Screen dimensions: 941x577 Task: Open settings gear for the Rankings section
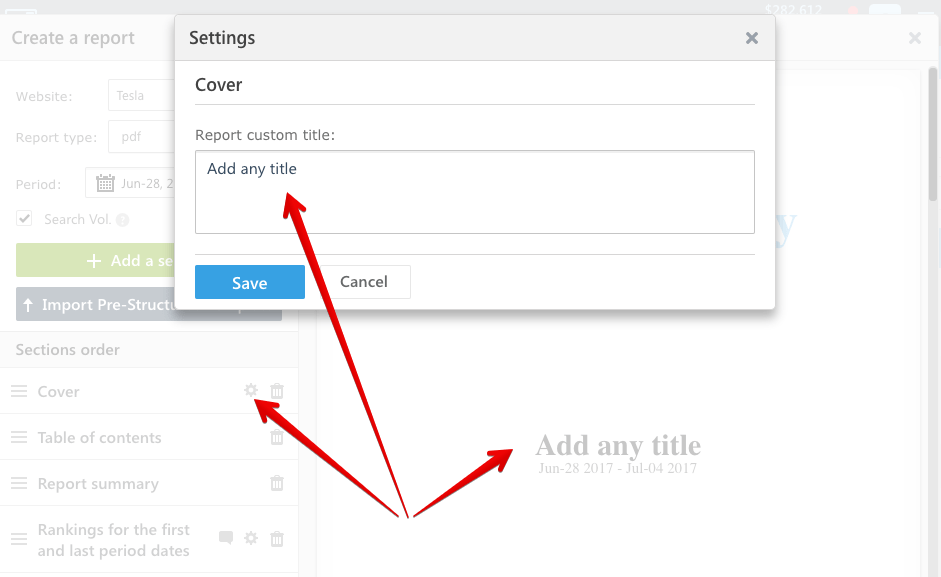[x=251, y=538]
